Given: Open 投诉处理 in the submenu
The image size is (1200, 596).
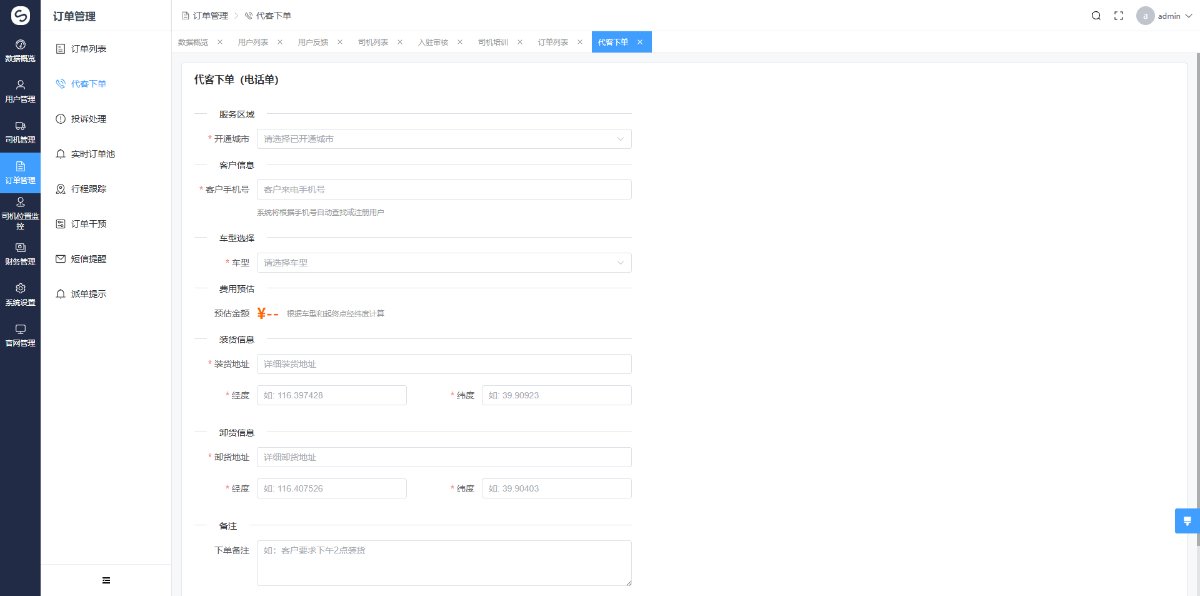Looking at the screenshot, I should [x=106, y=119].
